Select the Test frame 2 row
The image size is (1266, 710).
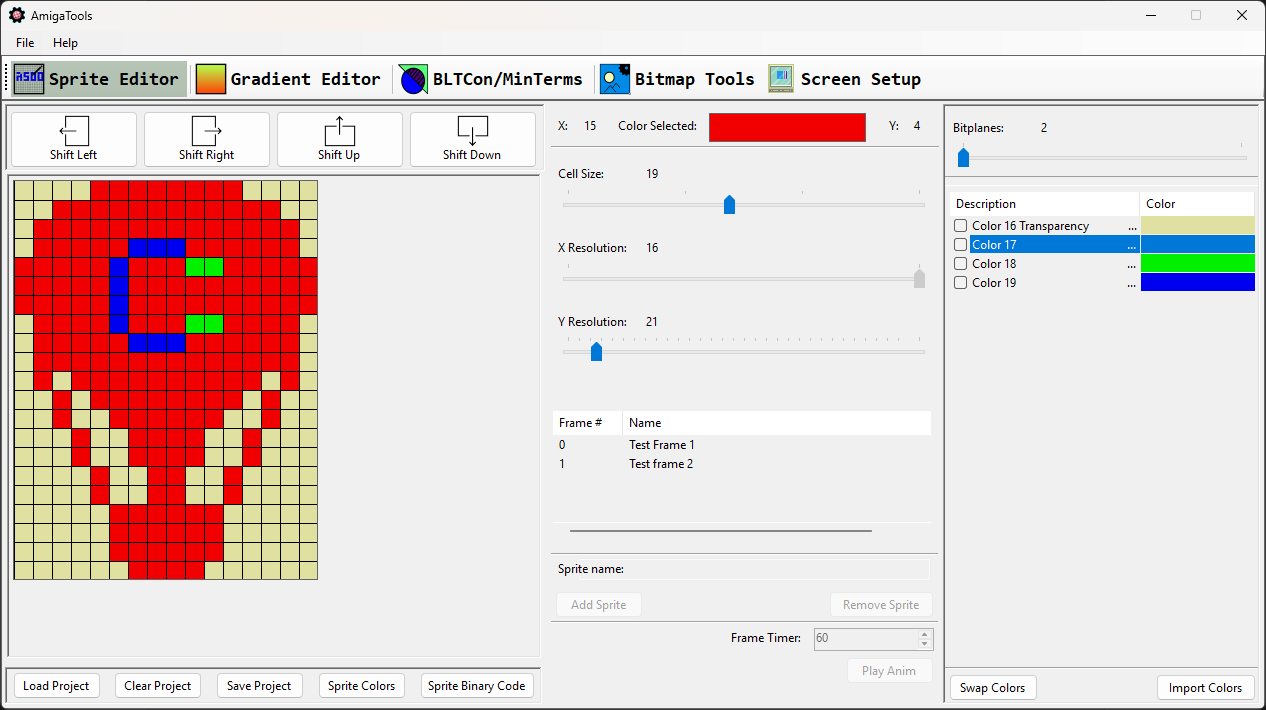click(x=741, y=464)
